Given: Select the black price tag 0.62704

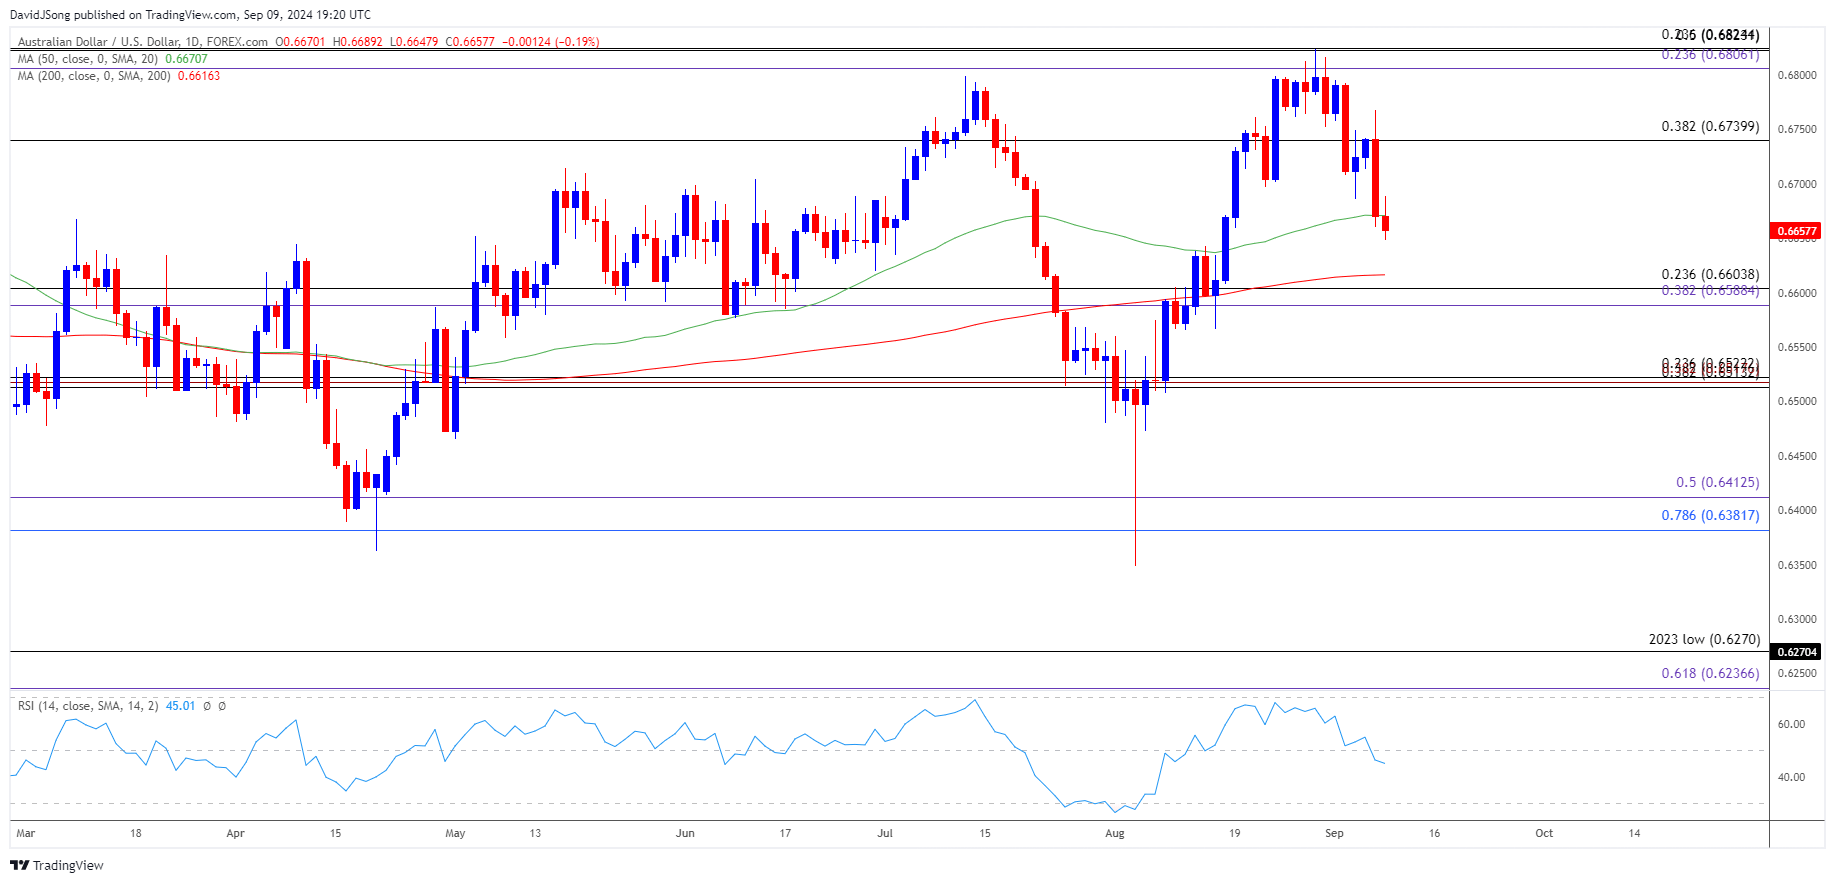Looking at the screenshot, I should tap(1796, 652).
